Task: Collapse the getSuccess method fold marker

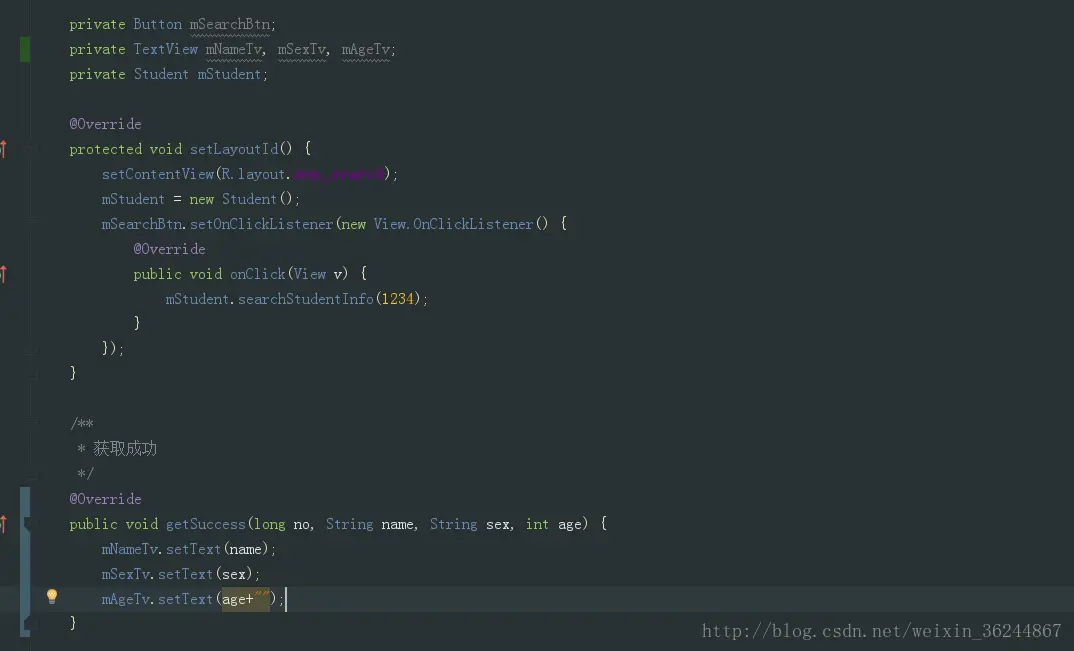Action: (28, 525)
